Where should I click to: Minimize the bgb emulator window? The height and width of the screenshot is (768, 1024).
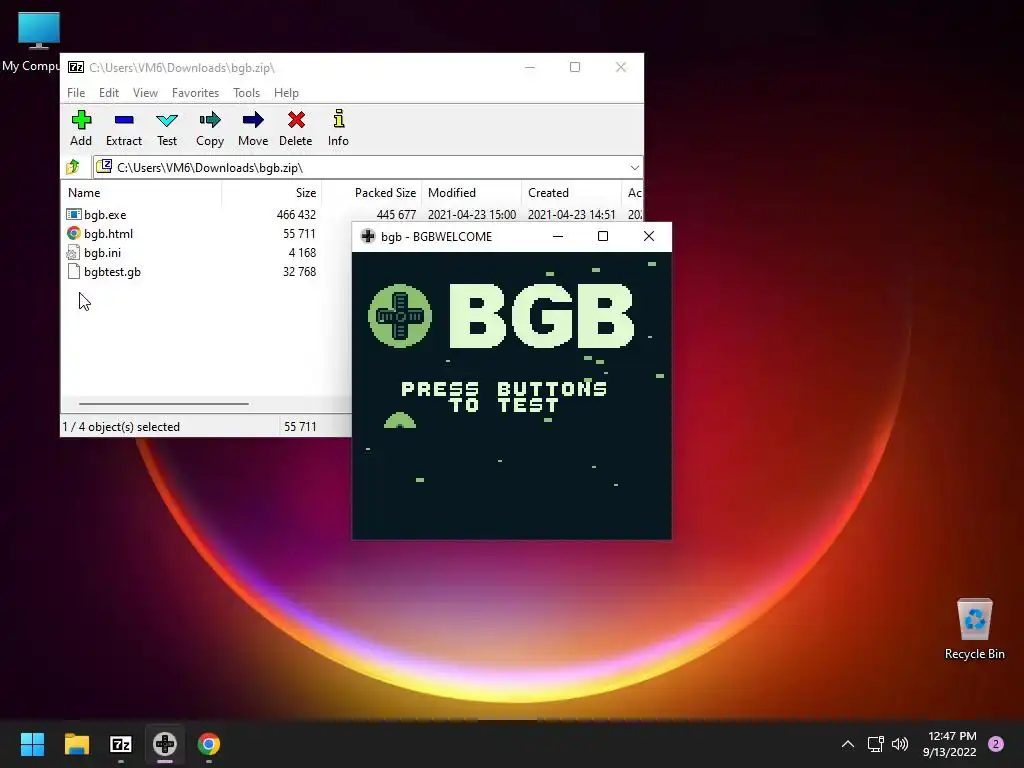point(558,236)
